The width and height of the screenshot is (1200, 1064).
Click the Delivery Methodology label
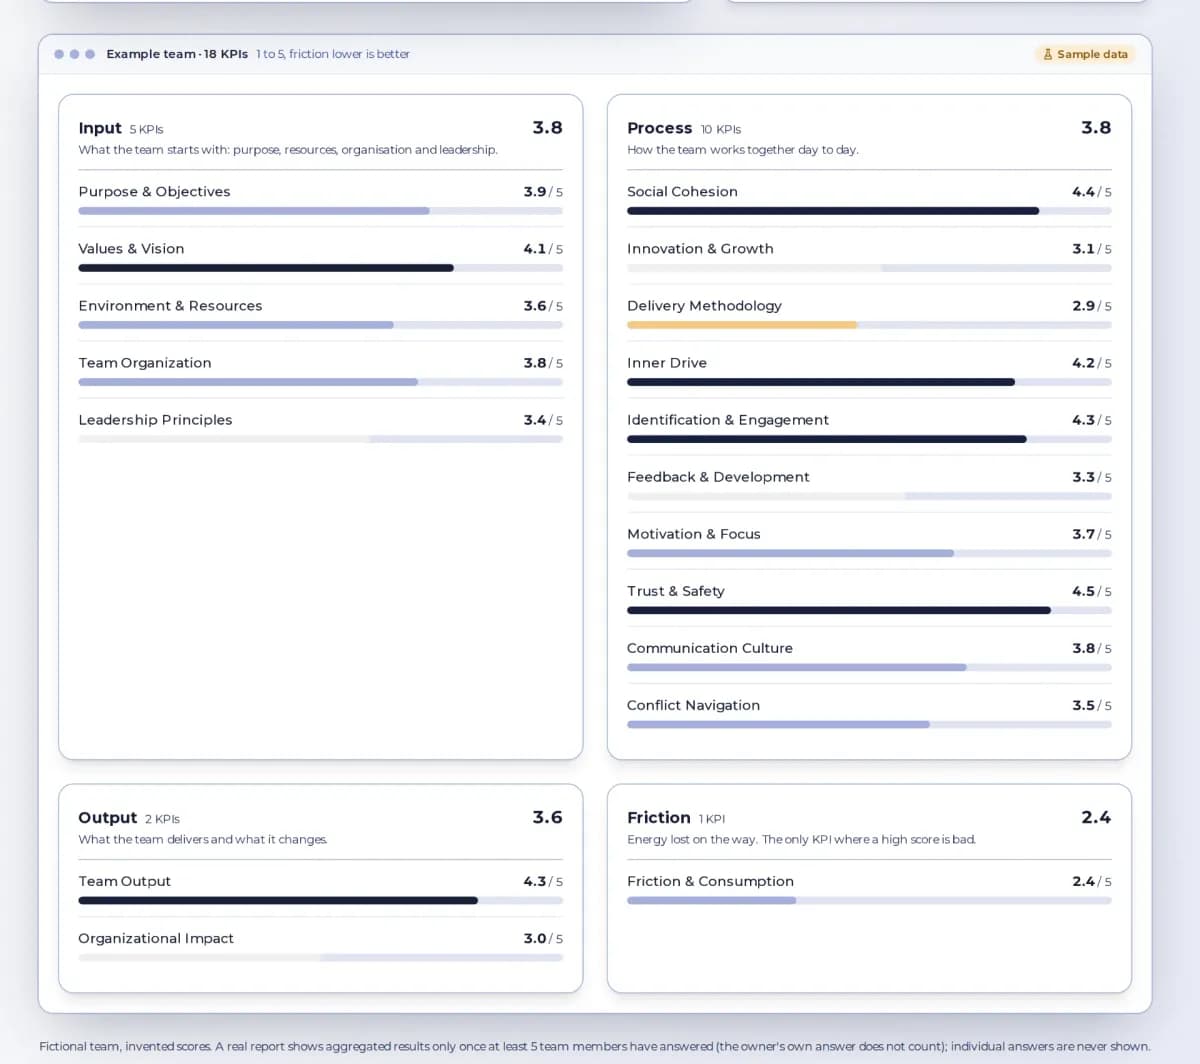pyautogui.click(x=704, y=305)
